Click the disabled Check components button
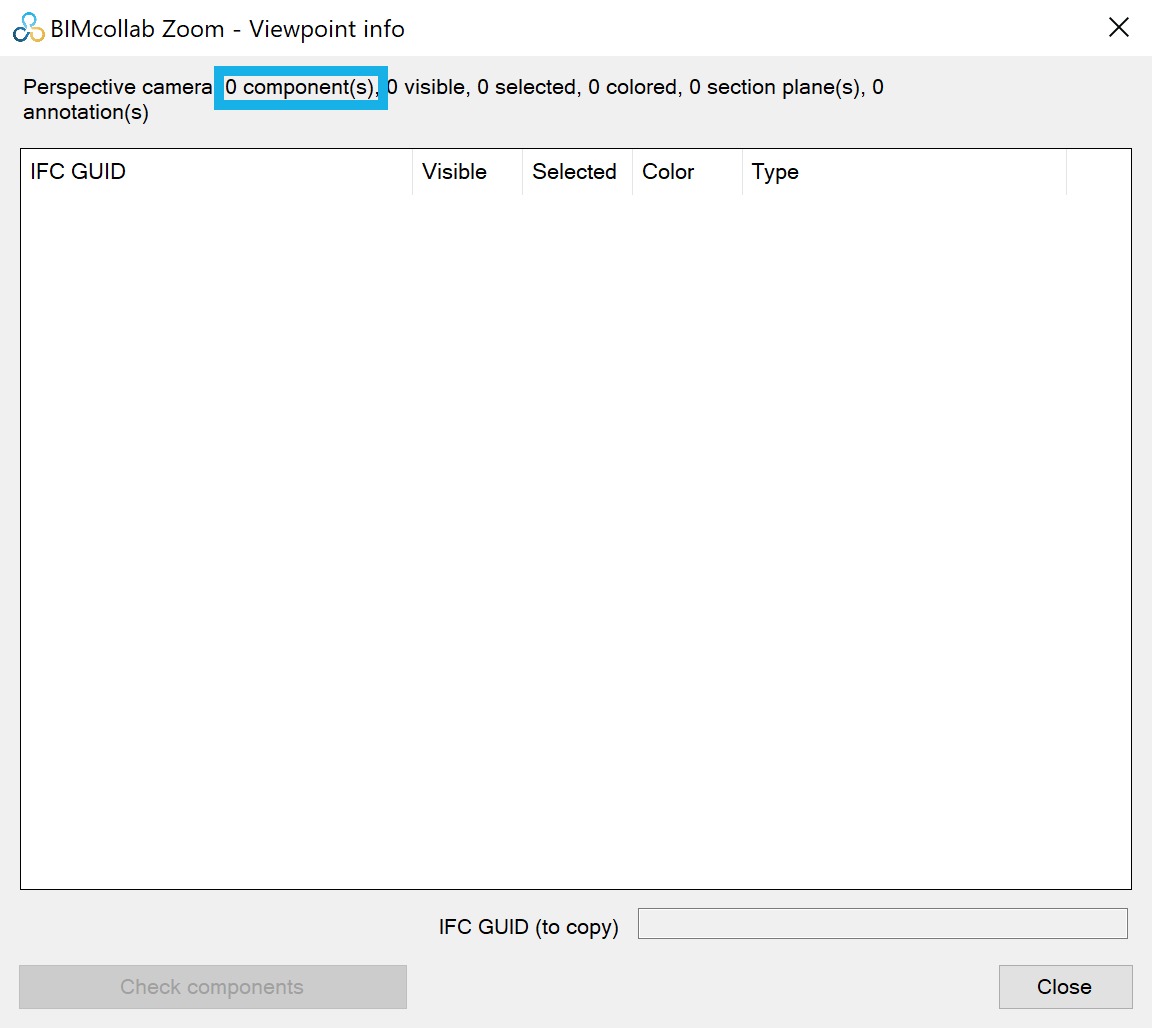 point(213,987)
